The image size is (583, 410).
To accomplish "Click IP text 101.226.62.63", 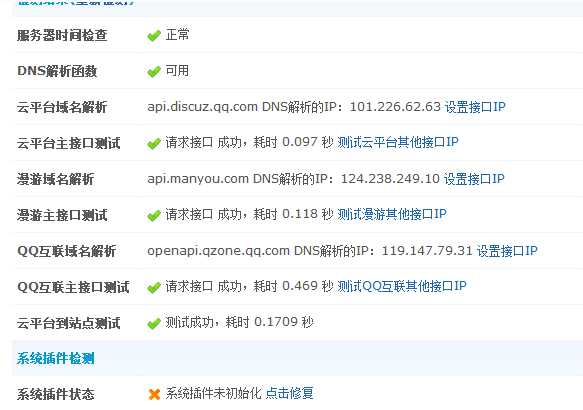I will (395, 107).
